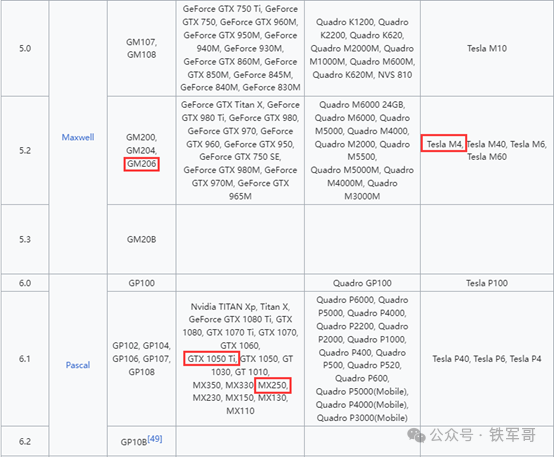
Task: Click the GP108 chip text
Action: pos(141,372)
